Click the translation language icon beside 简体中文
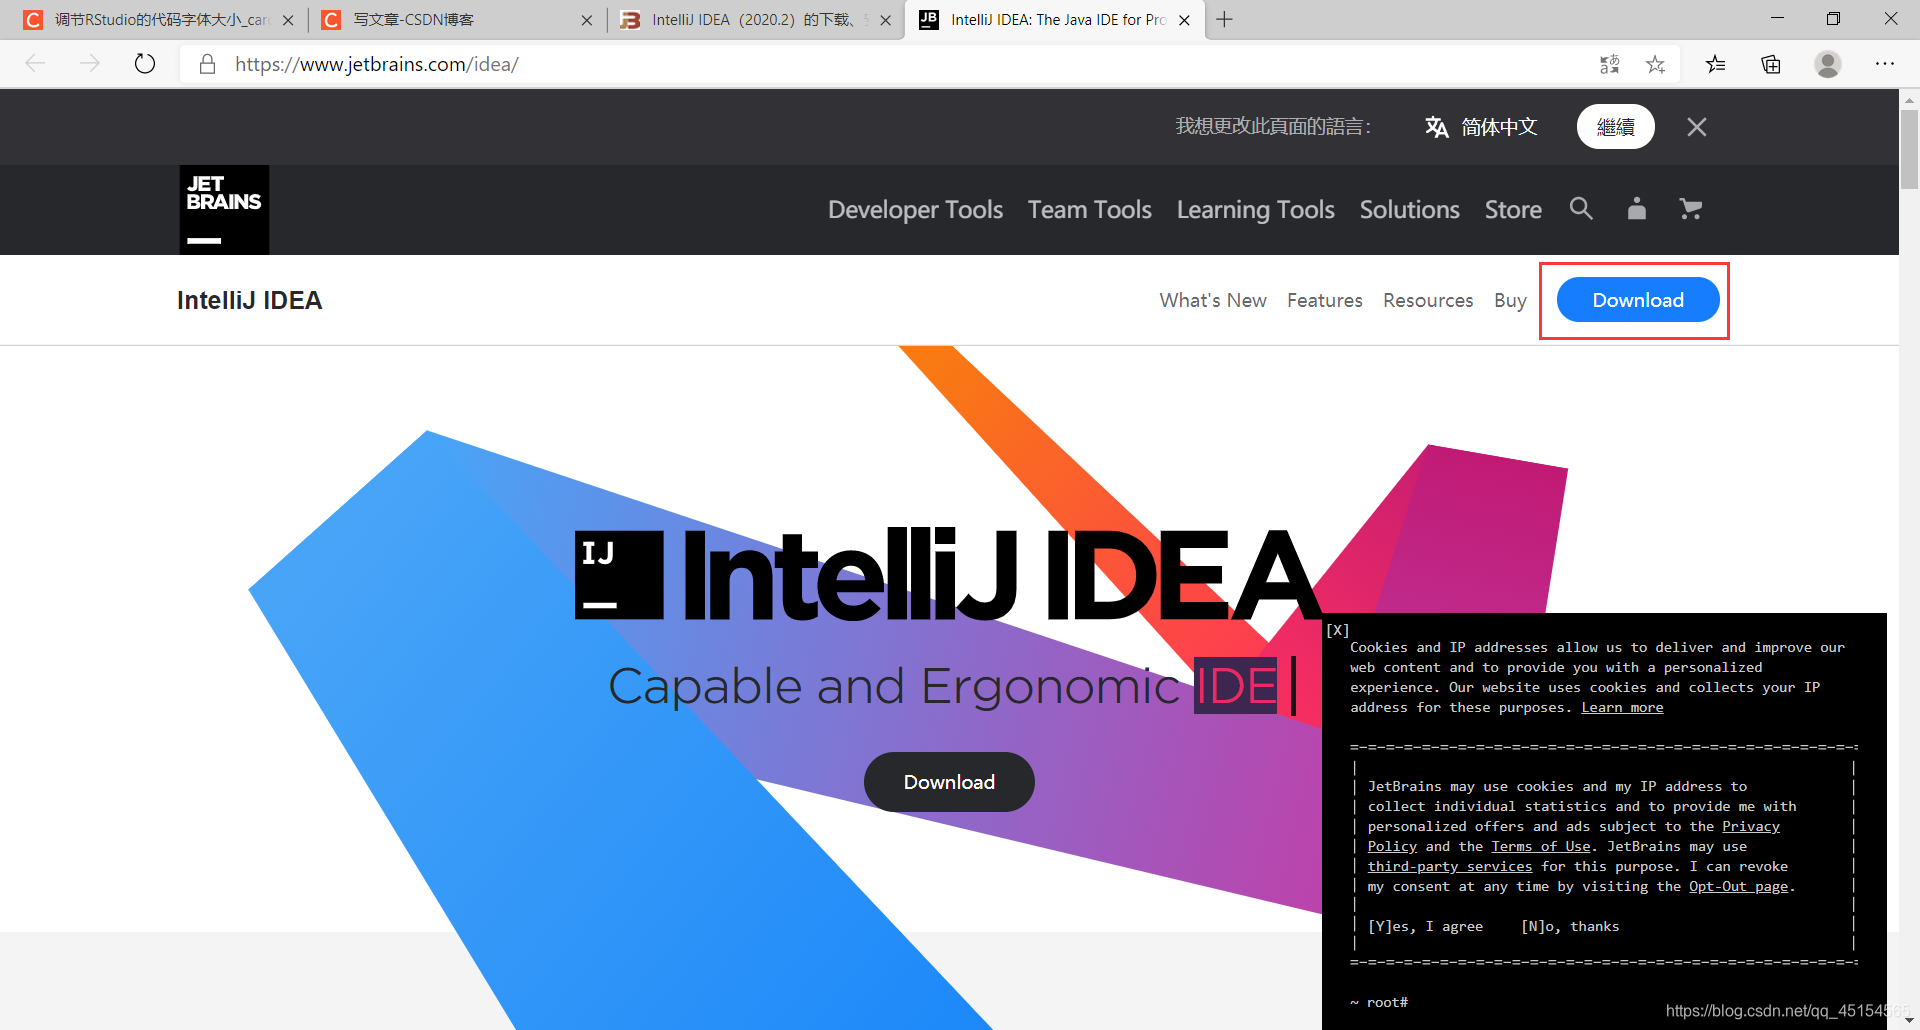Screen dimensions: 1920x1030 [1436, 127]
